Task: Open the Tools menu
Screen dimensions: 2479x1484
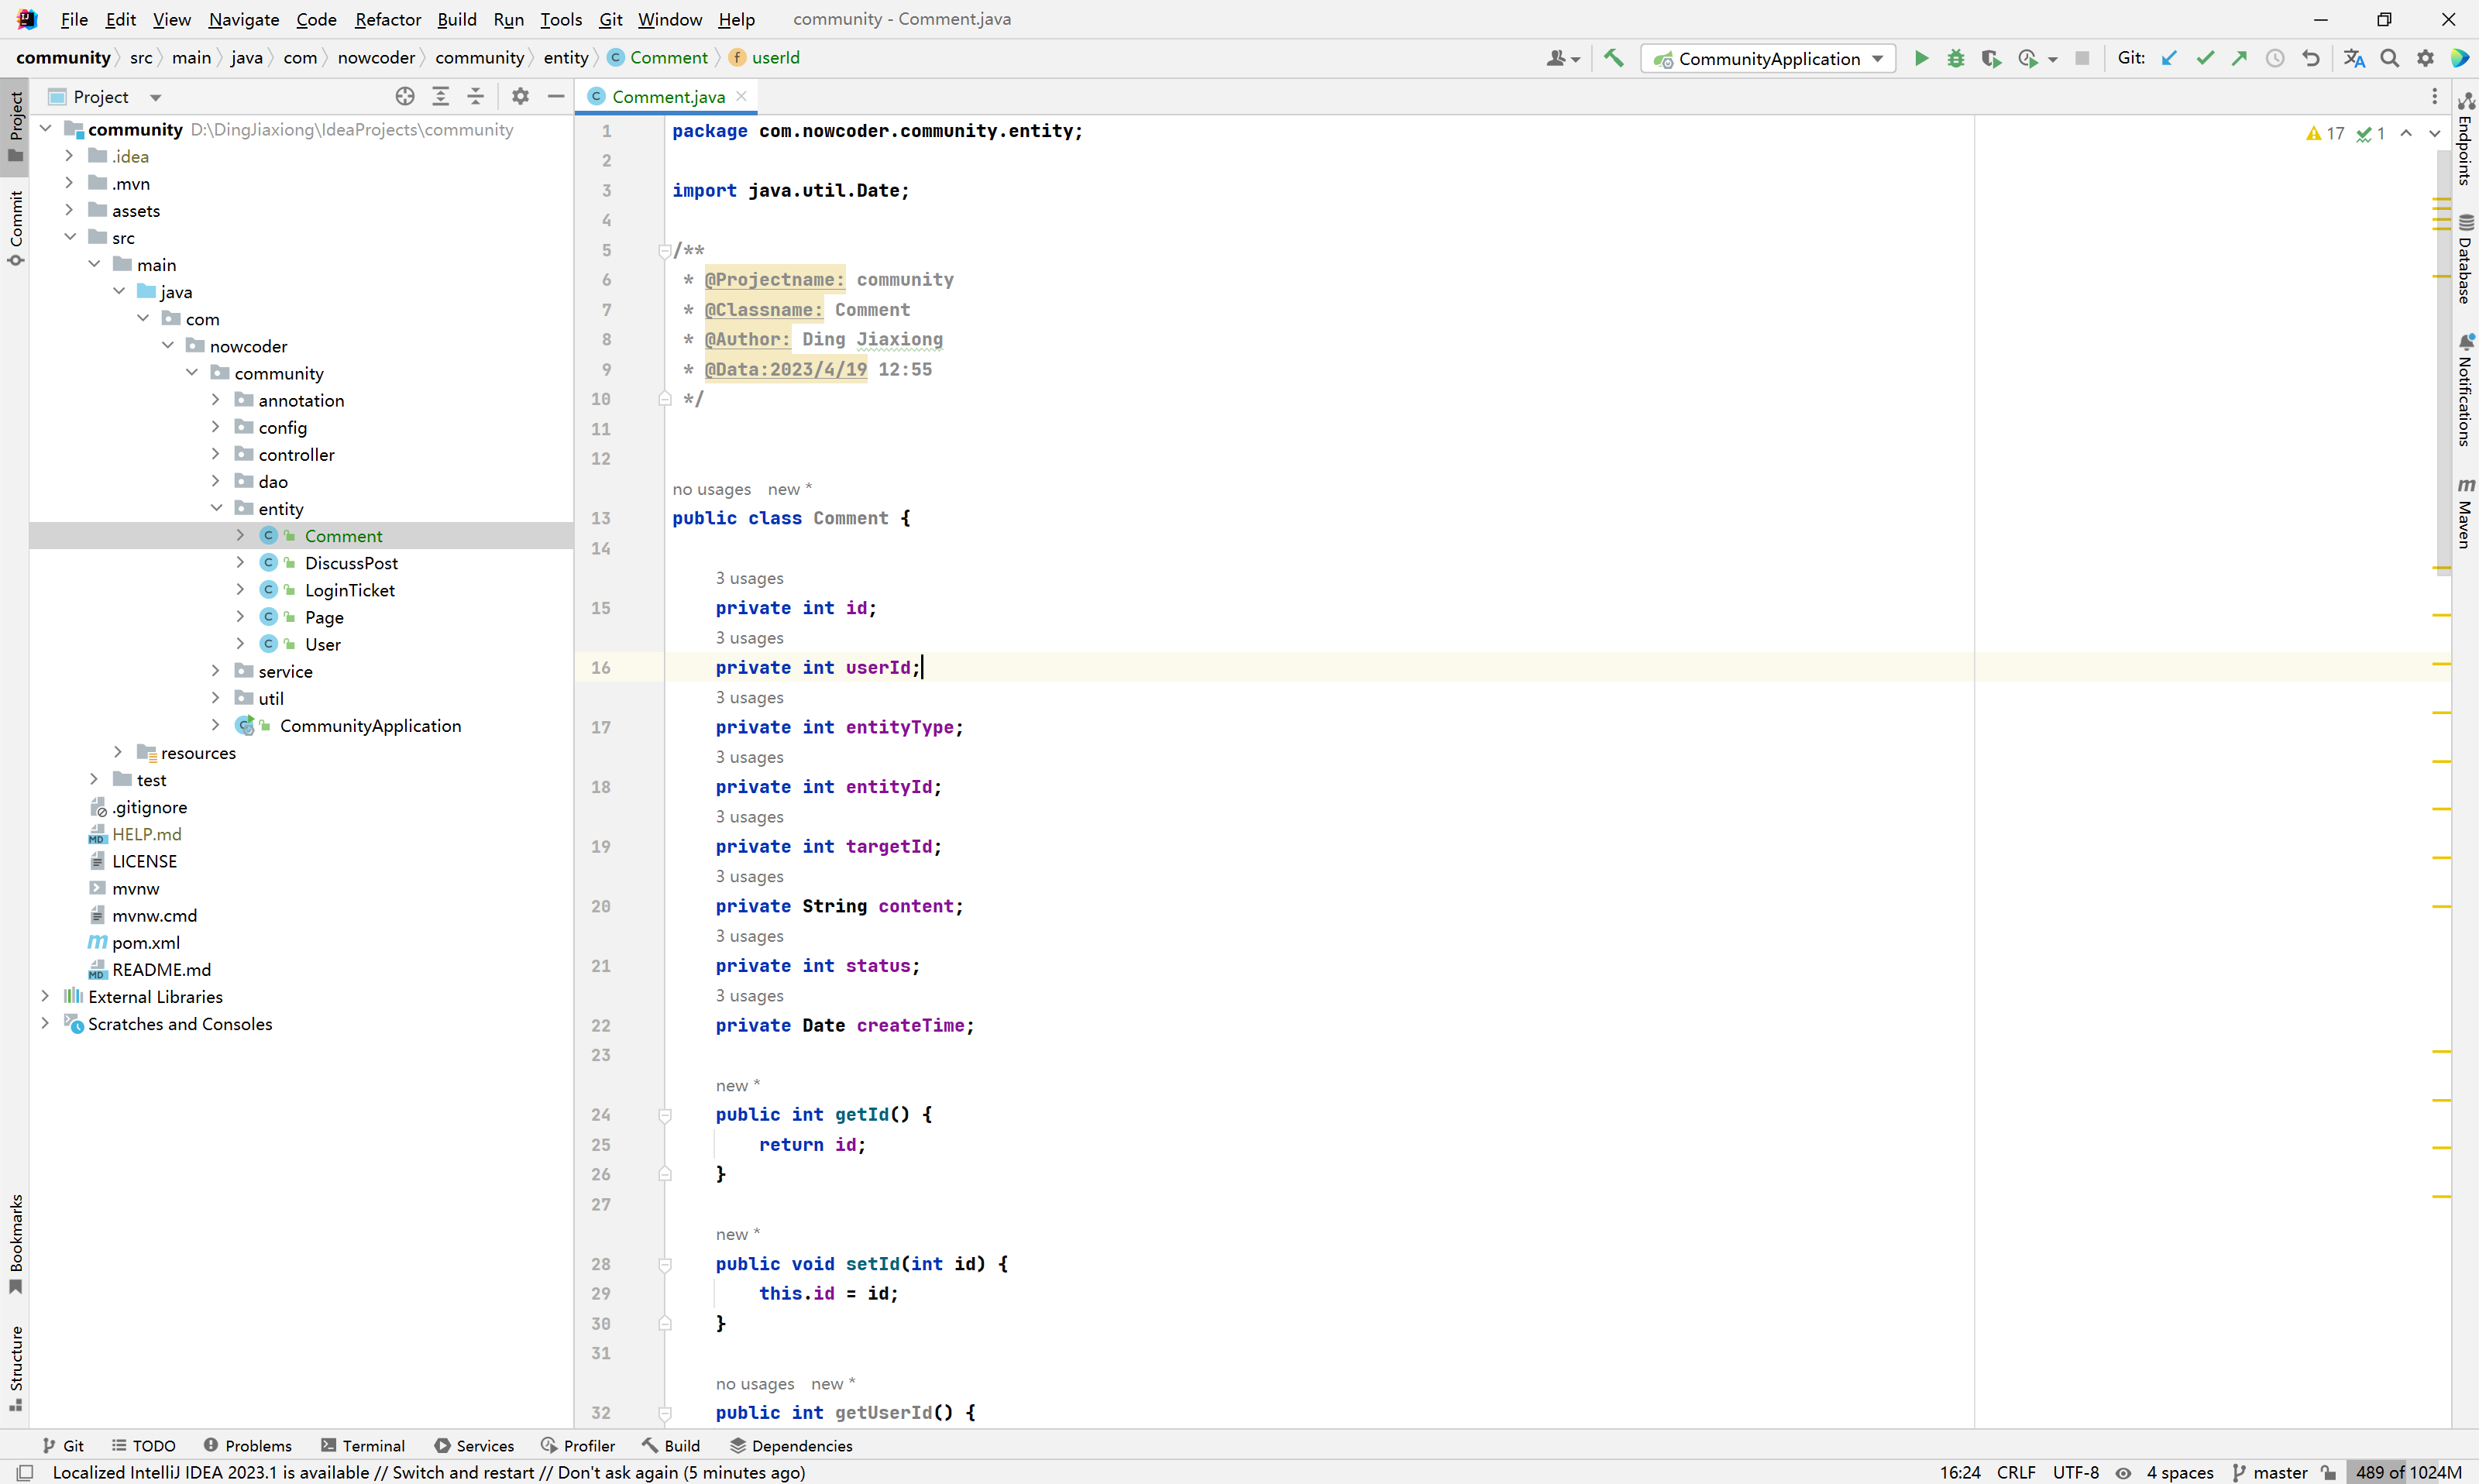Action: coord(561,19)
